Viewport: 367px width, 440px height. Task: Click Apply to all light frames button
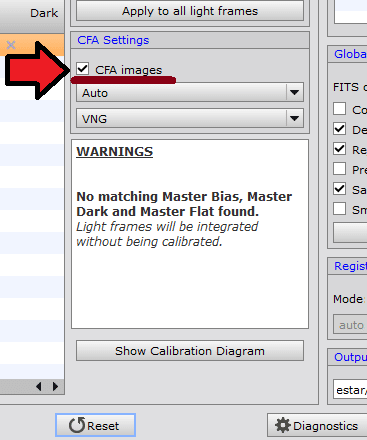190,11
